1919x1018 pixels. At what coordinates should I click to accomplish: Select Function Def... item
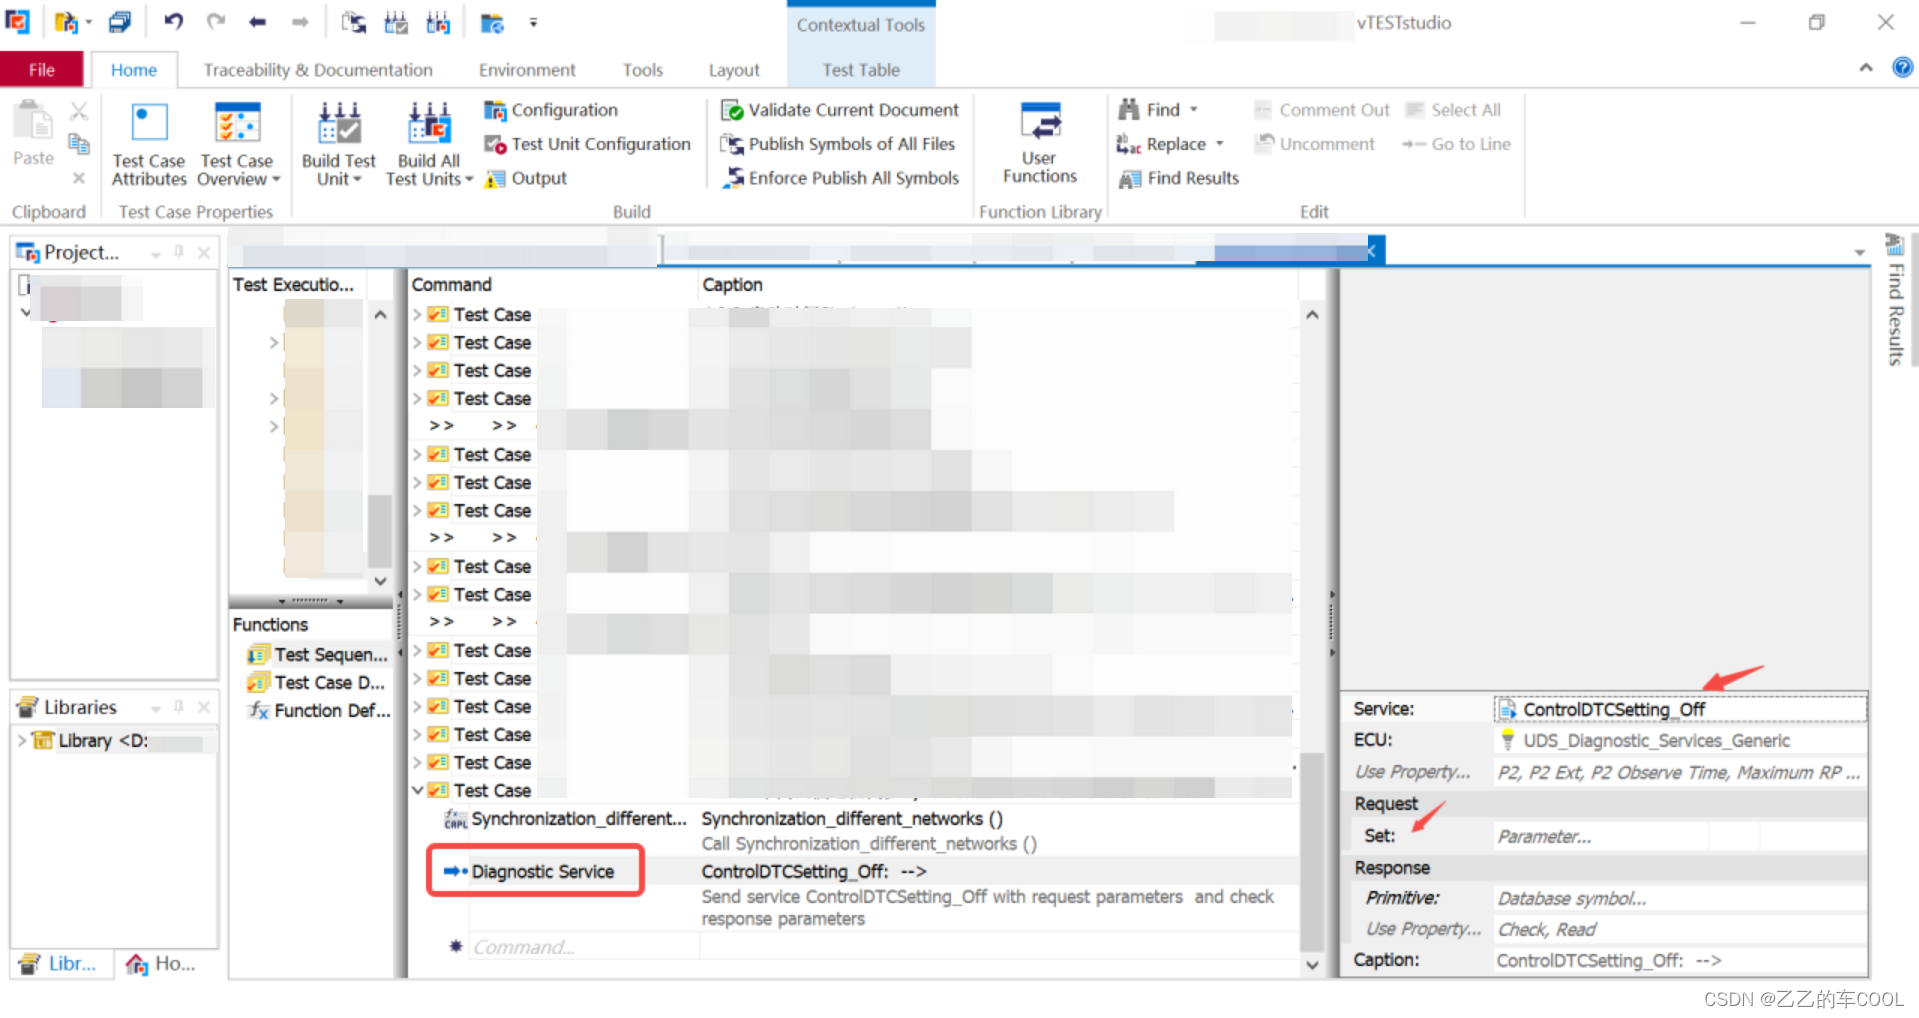pyautogui.click(x=319, y=710)
